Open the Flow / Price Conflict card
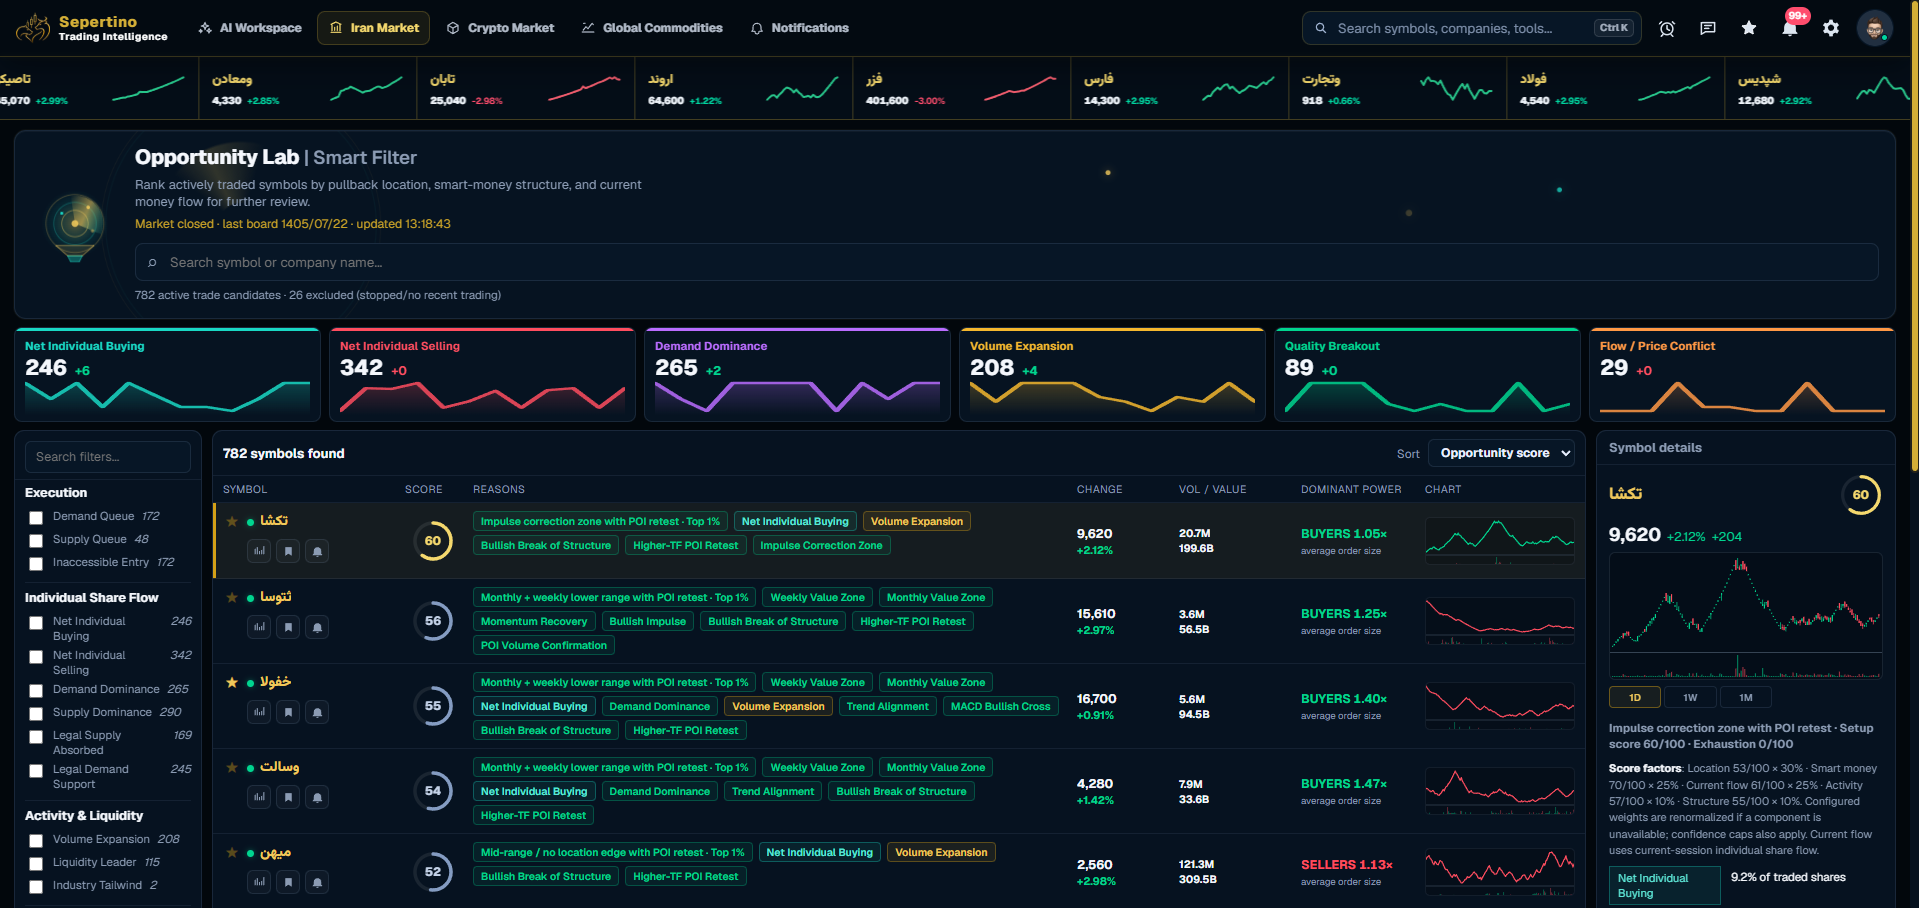 coord(1742,374)
